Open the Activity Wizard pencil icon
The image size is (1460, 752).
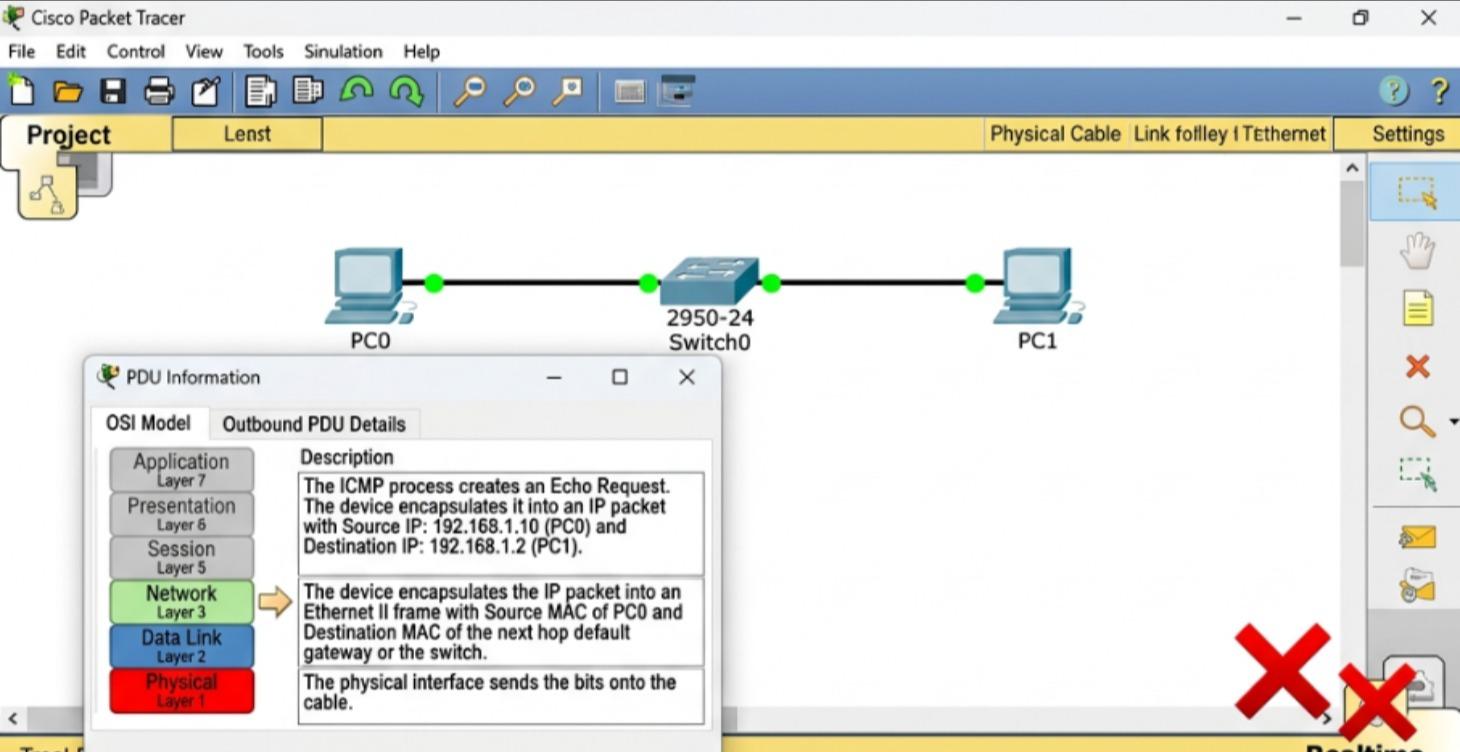206,92
